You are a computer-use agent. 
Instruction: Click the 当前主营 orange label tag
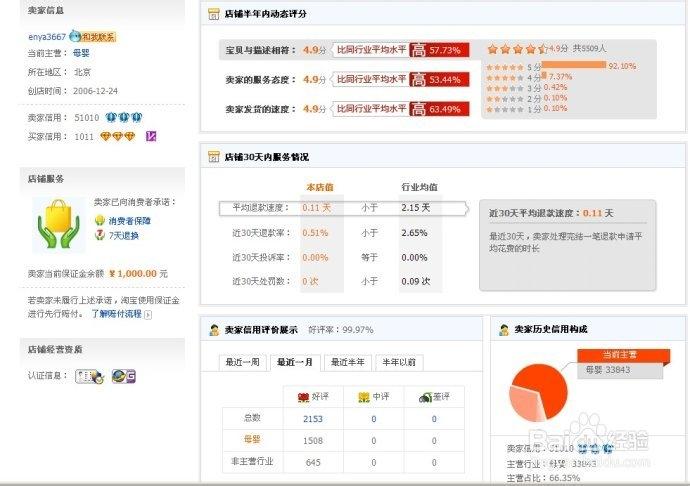622,355
